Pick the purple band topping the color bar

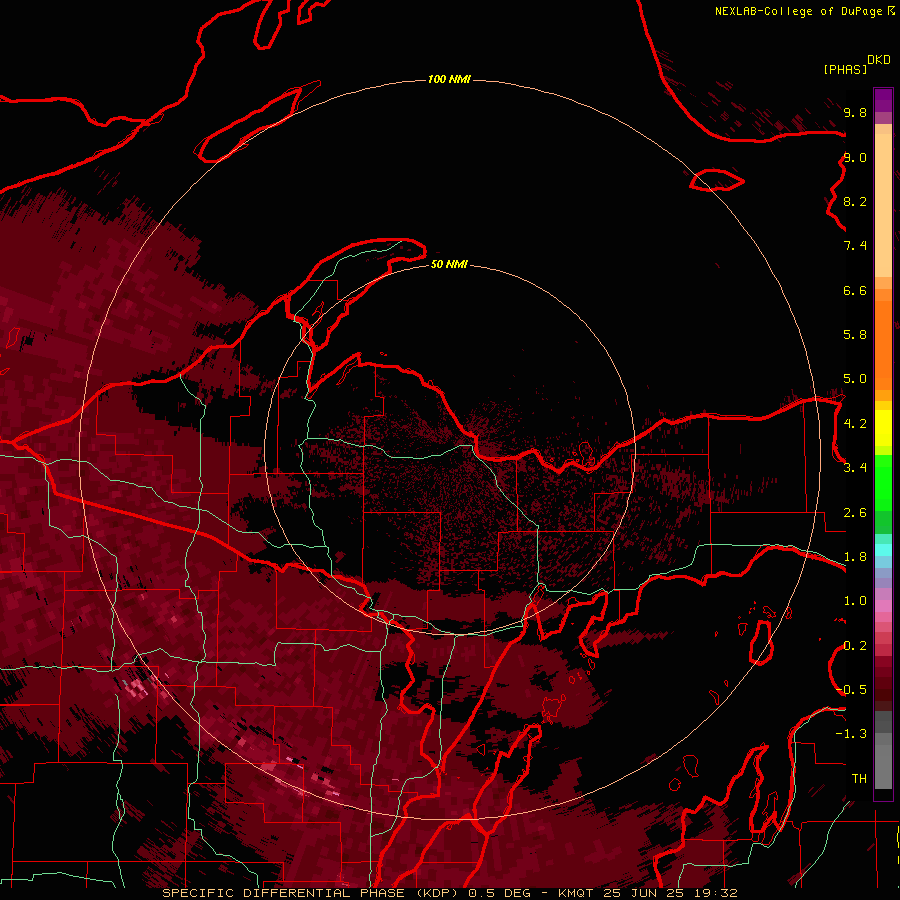tap(883, 100)
